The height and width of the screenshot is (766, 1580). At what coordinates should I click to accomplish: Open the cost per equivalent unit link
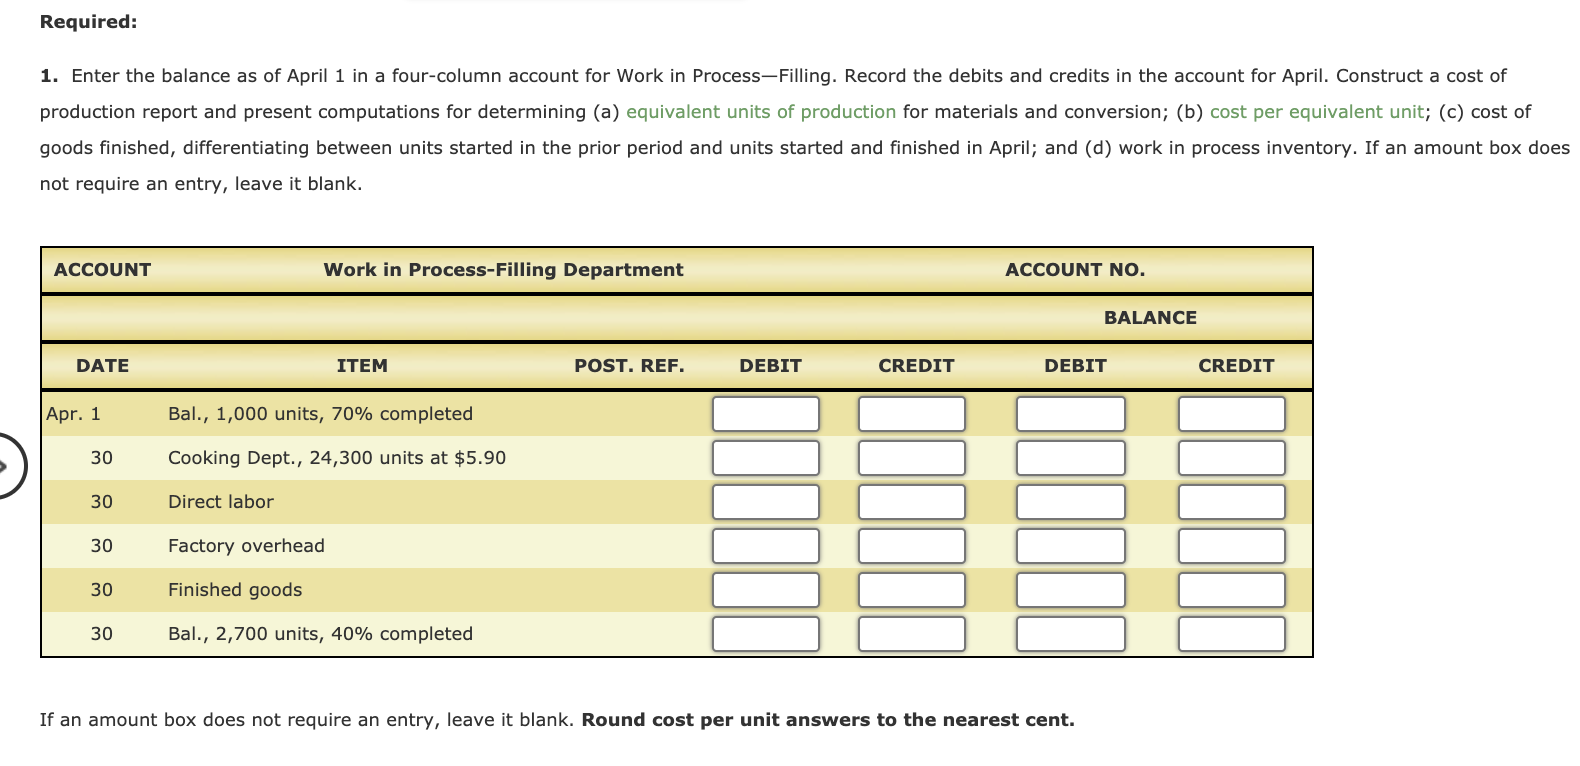click(1316, 111)
